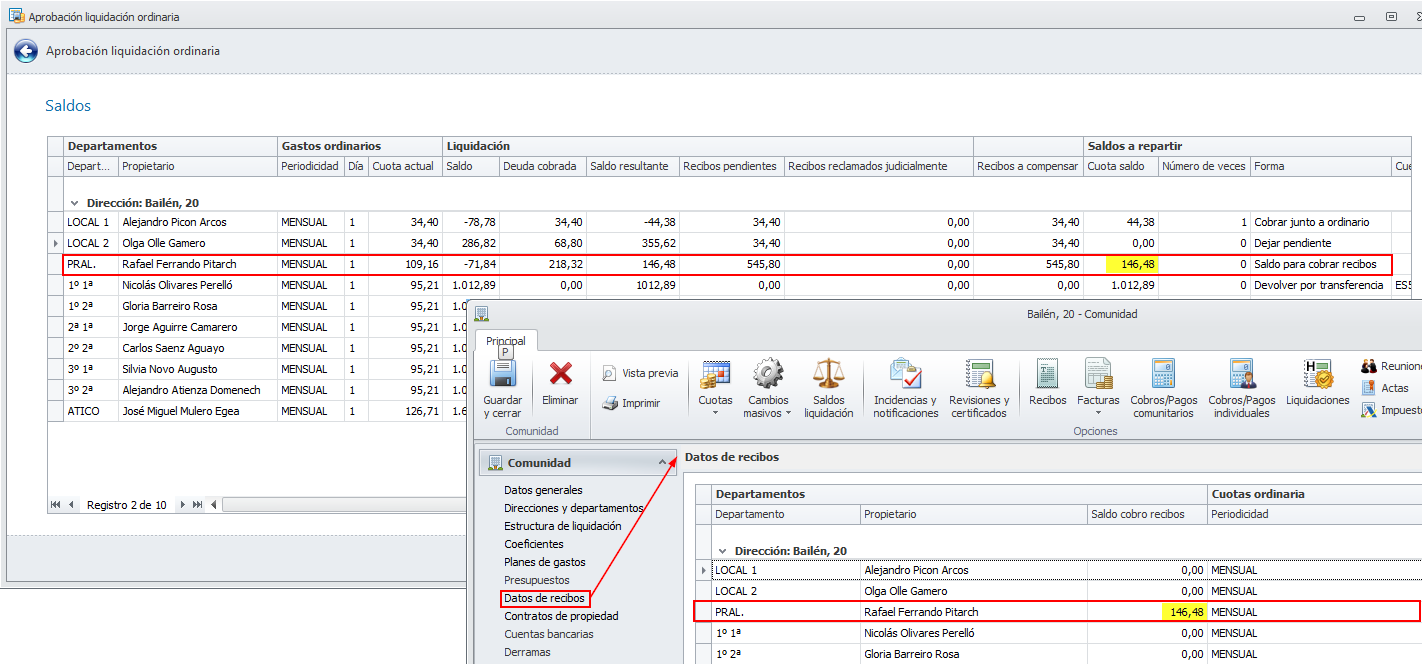Open Saldos liquidación scales icon
1422x664 pixels.
828,375
